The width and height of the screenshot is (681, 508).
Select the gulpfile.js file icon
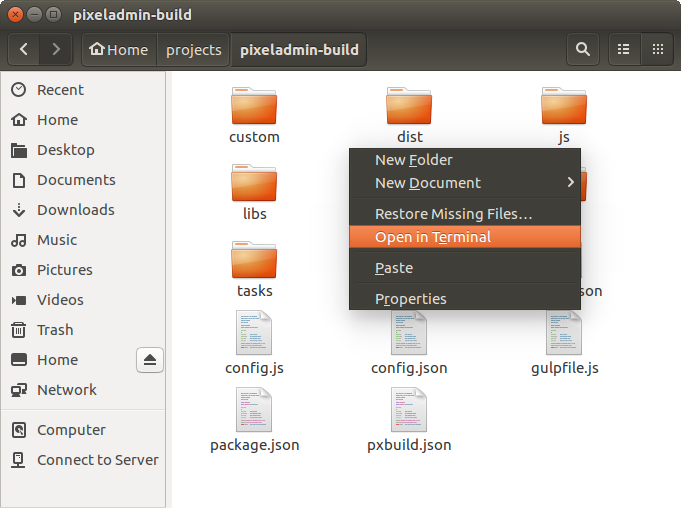tap(564, 334)
